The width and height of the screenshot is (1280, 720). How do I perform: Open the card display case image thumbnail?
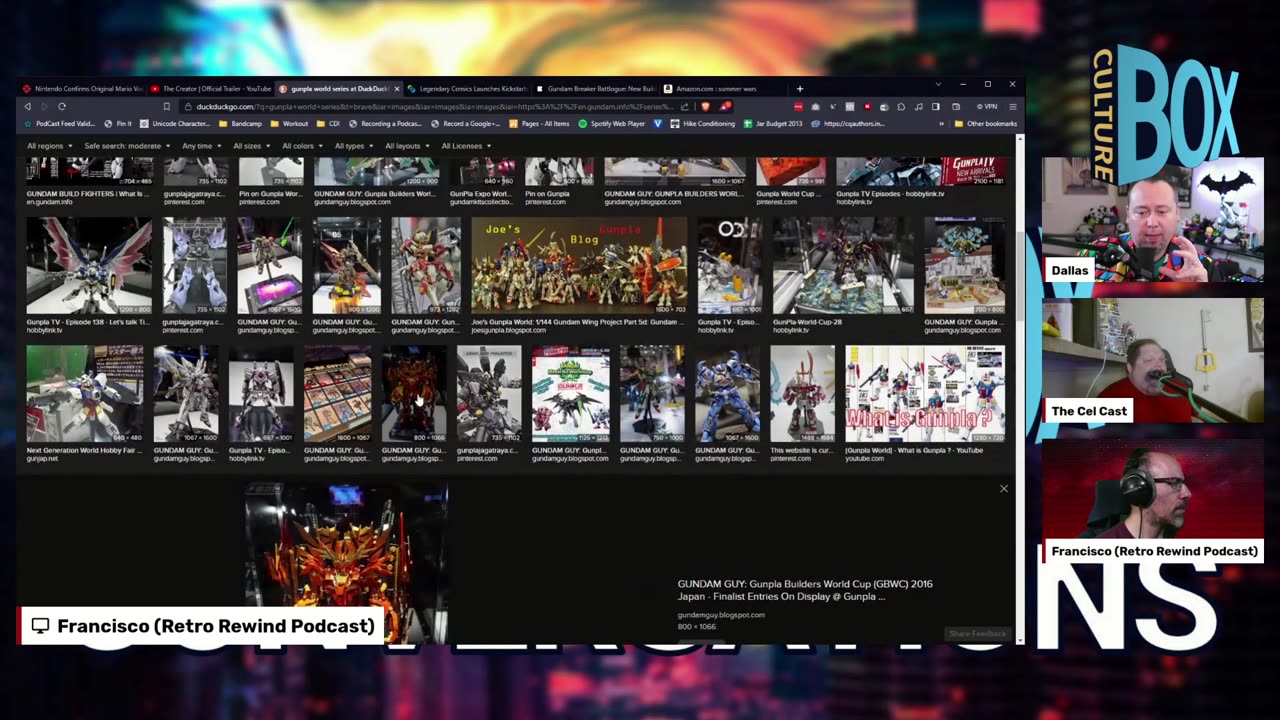338,394
